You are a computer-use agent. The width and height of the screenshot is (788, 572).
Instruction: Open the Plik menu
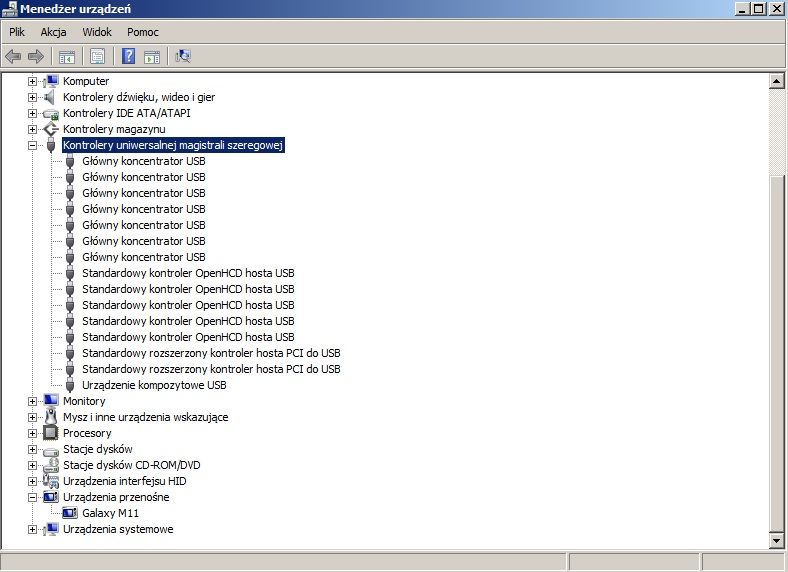coord(17,32)
